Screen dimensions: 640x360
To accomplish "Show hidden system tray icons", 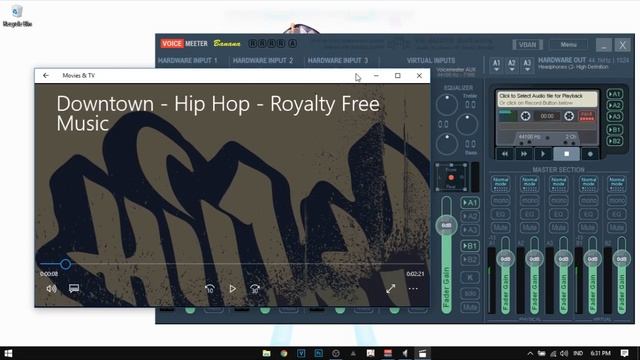I will pos(530,353).
